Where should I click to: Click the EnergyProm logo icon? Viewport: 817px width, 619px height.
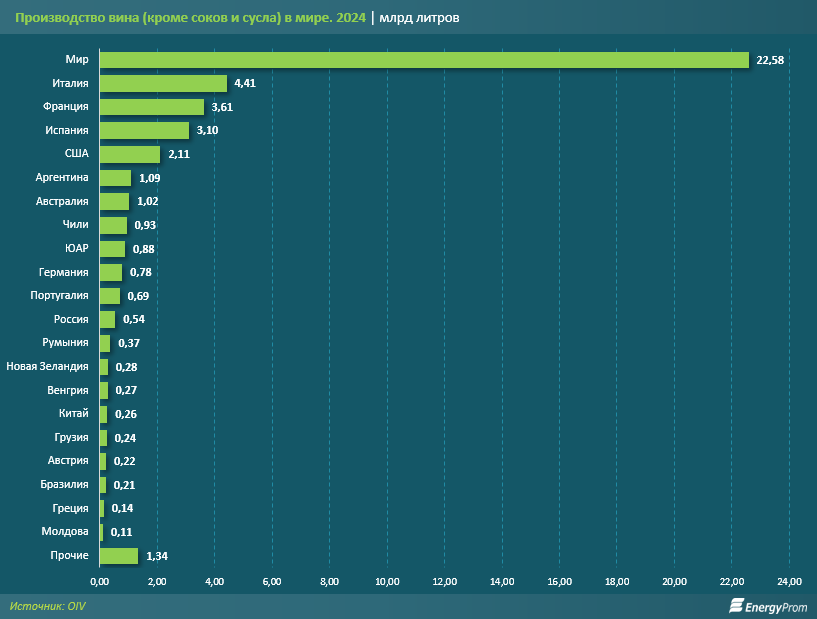(x=738, y=605)
